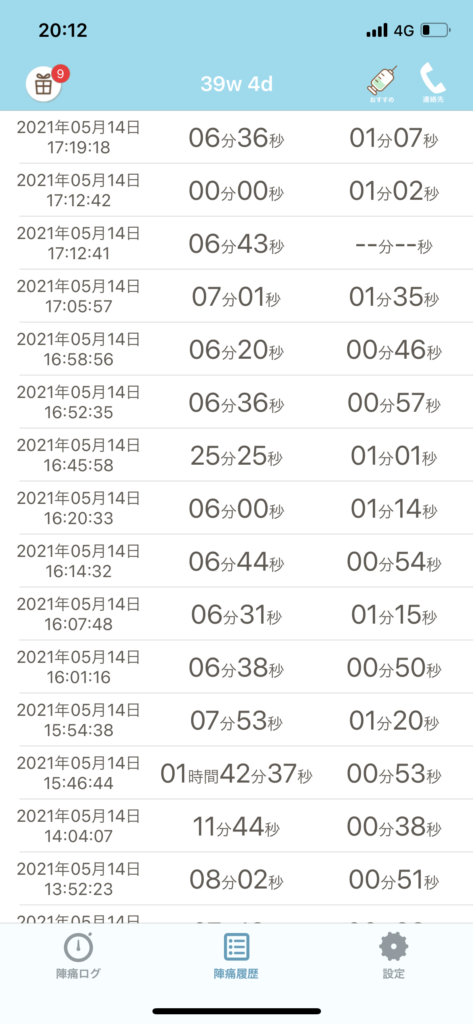Select the 14:04:07 record showing 11分44秒
Screen dimensions: 473x1024
coord(236,825)
